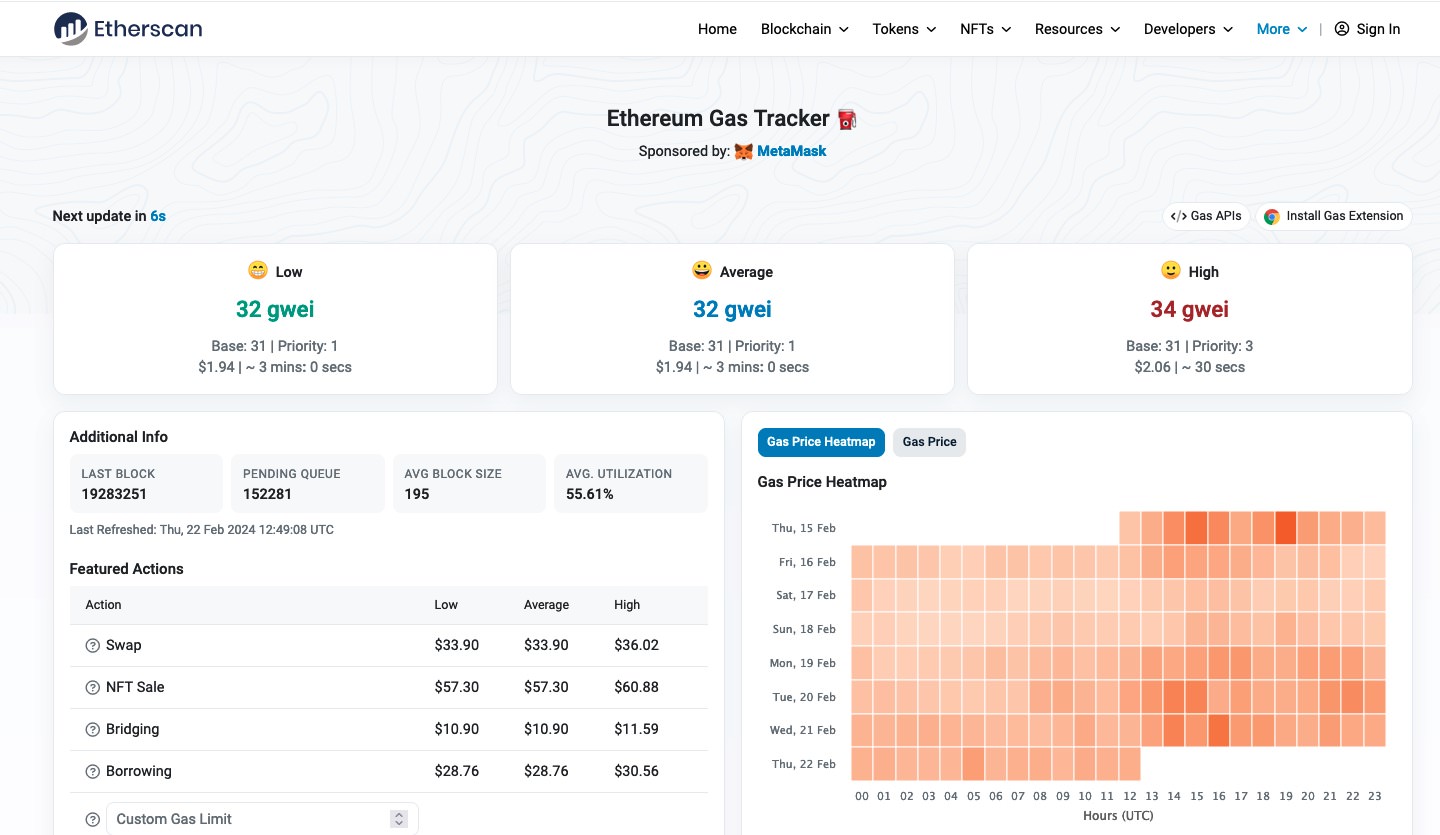Open the MetaMask sponsor link
Screen dimensions: 1440x835
[x=791, y=151]
